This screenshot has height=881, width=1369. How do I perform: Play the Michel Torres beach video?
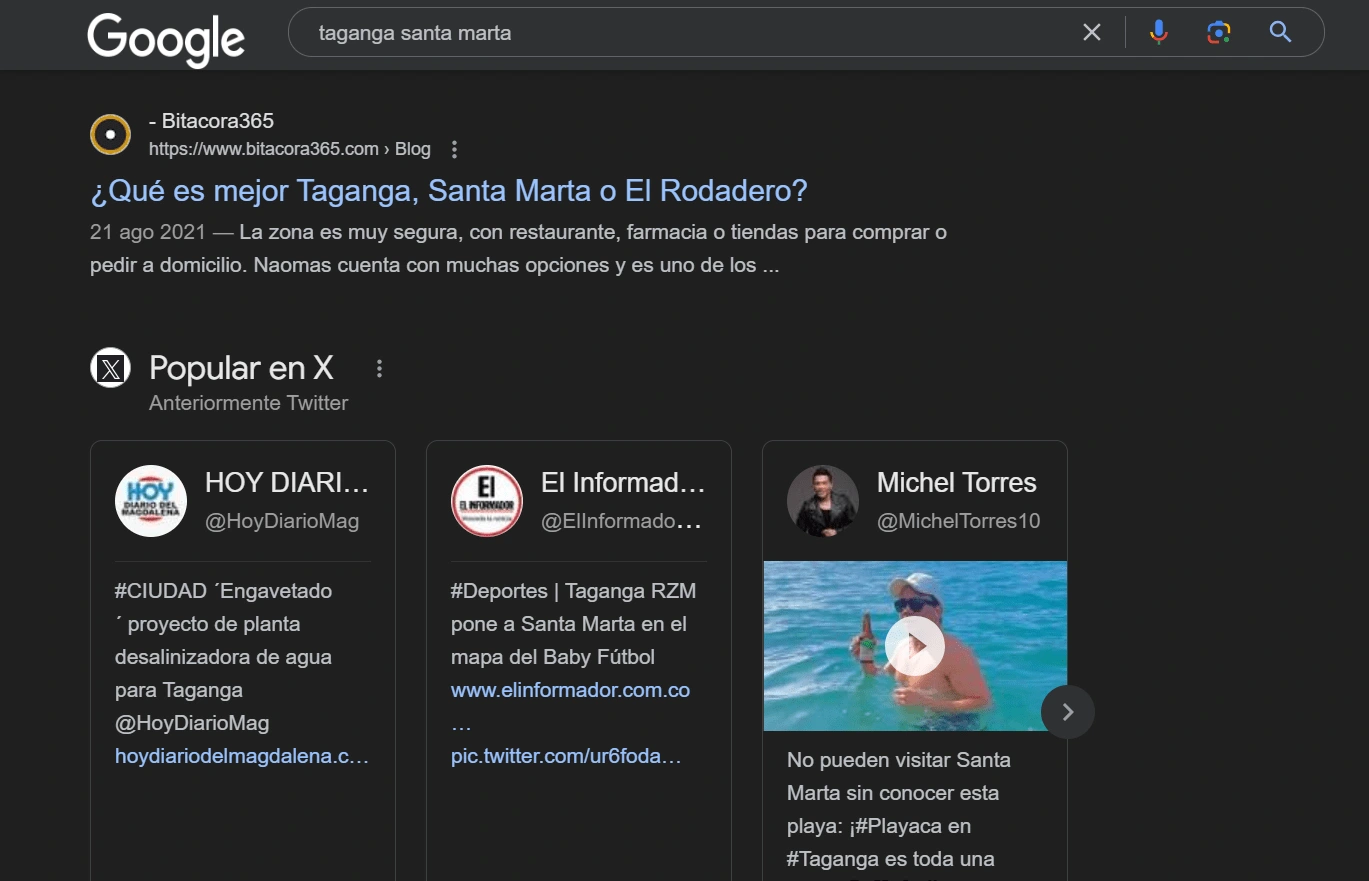point(915,646)
